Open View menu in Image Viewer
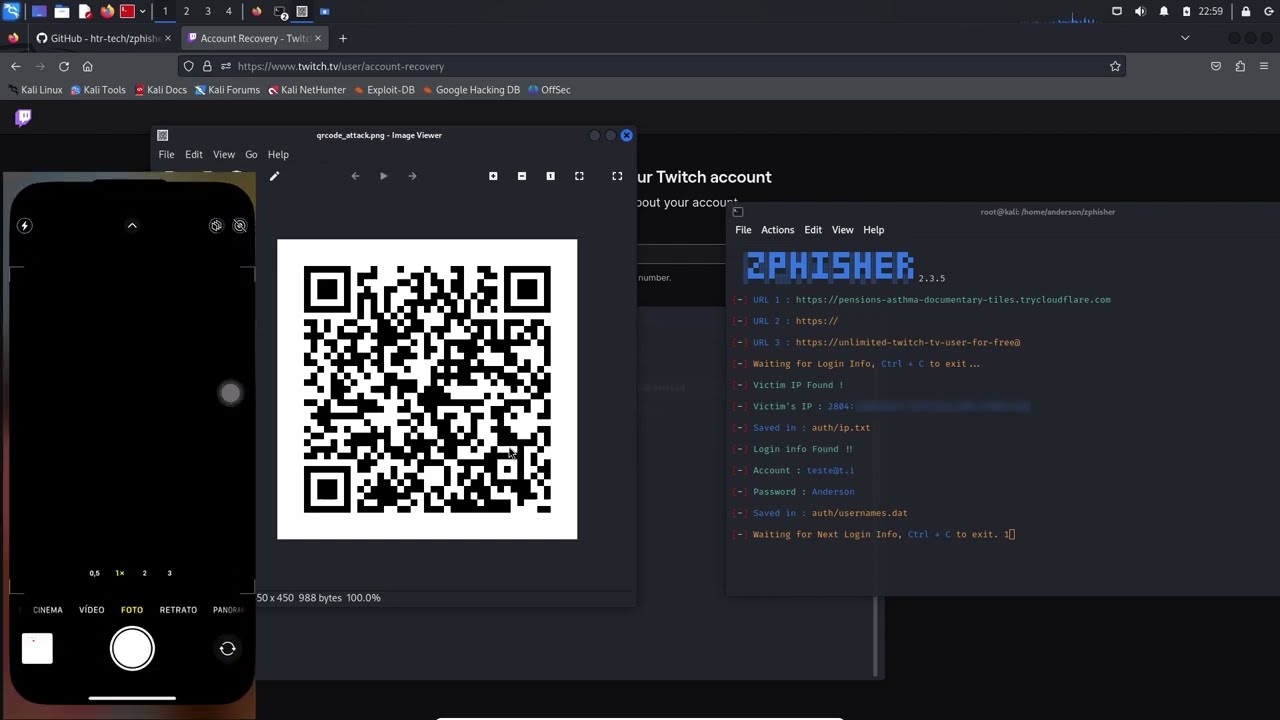The image size is (1280, 720). point(224,155)
